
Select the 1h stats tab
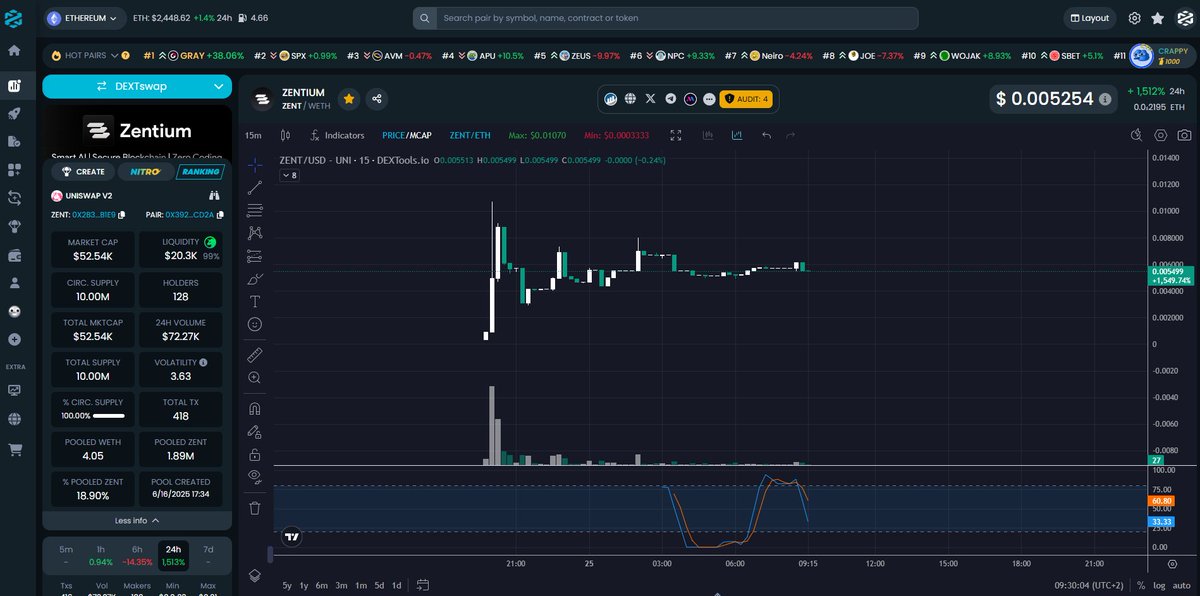pyautogui.click(x=101, y=555)
